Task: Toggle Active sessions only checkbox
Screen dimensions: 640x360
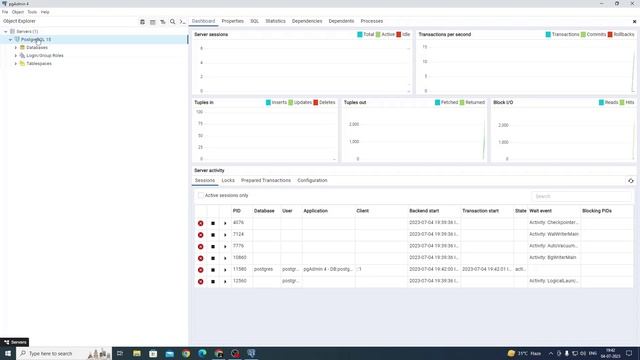Action: click(x=201, y=196)
